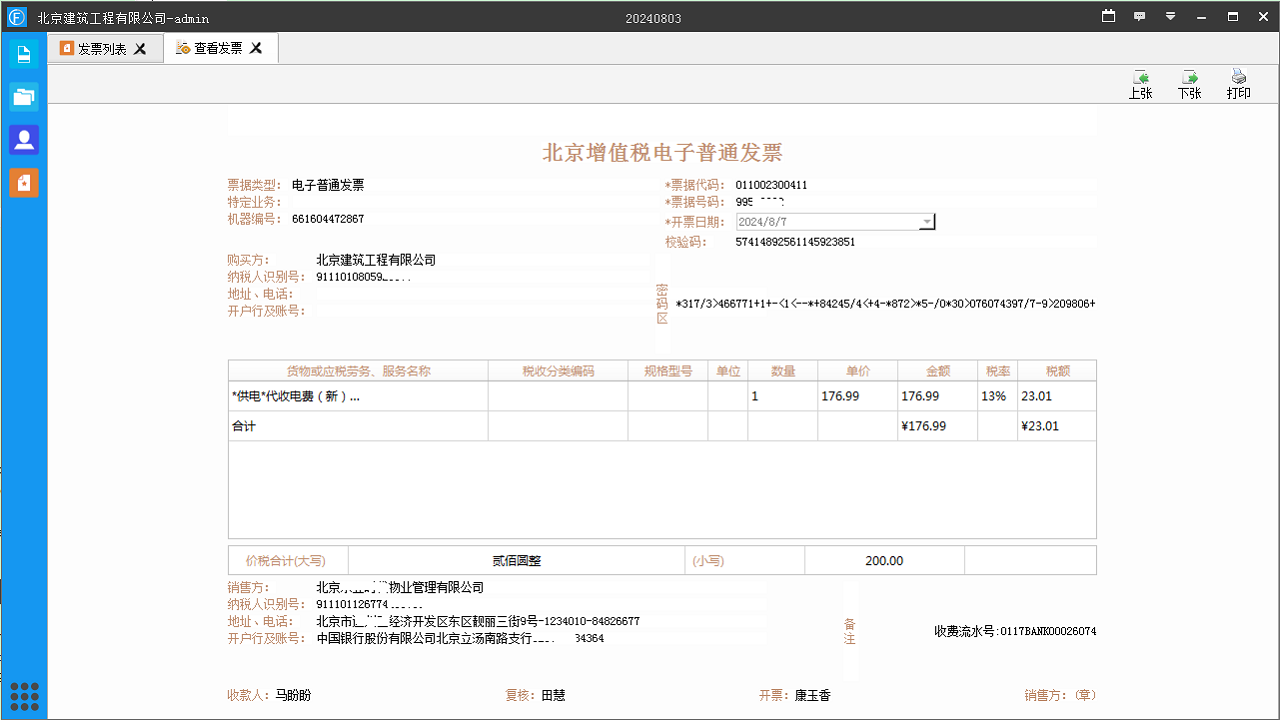Close the 发票列表 tab
The image size is (1280, 720).
tap(140, 48)
